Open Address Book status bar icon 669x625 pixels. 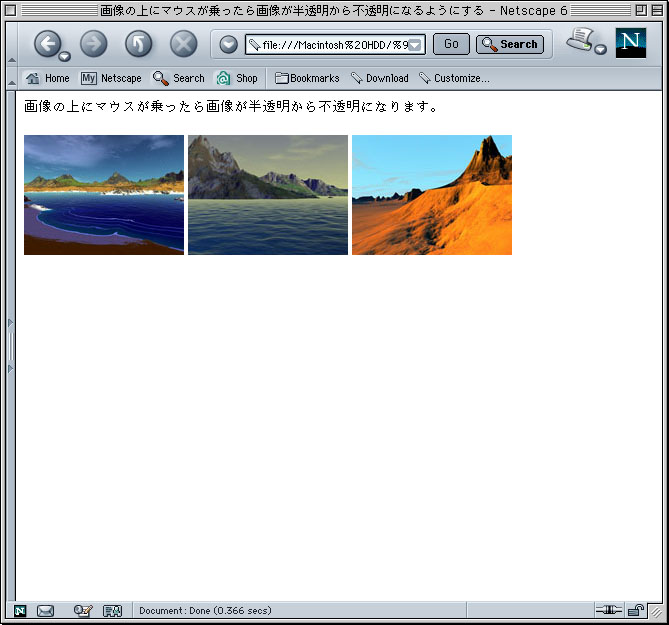113,611
